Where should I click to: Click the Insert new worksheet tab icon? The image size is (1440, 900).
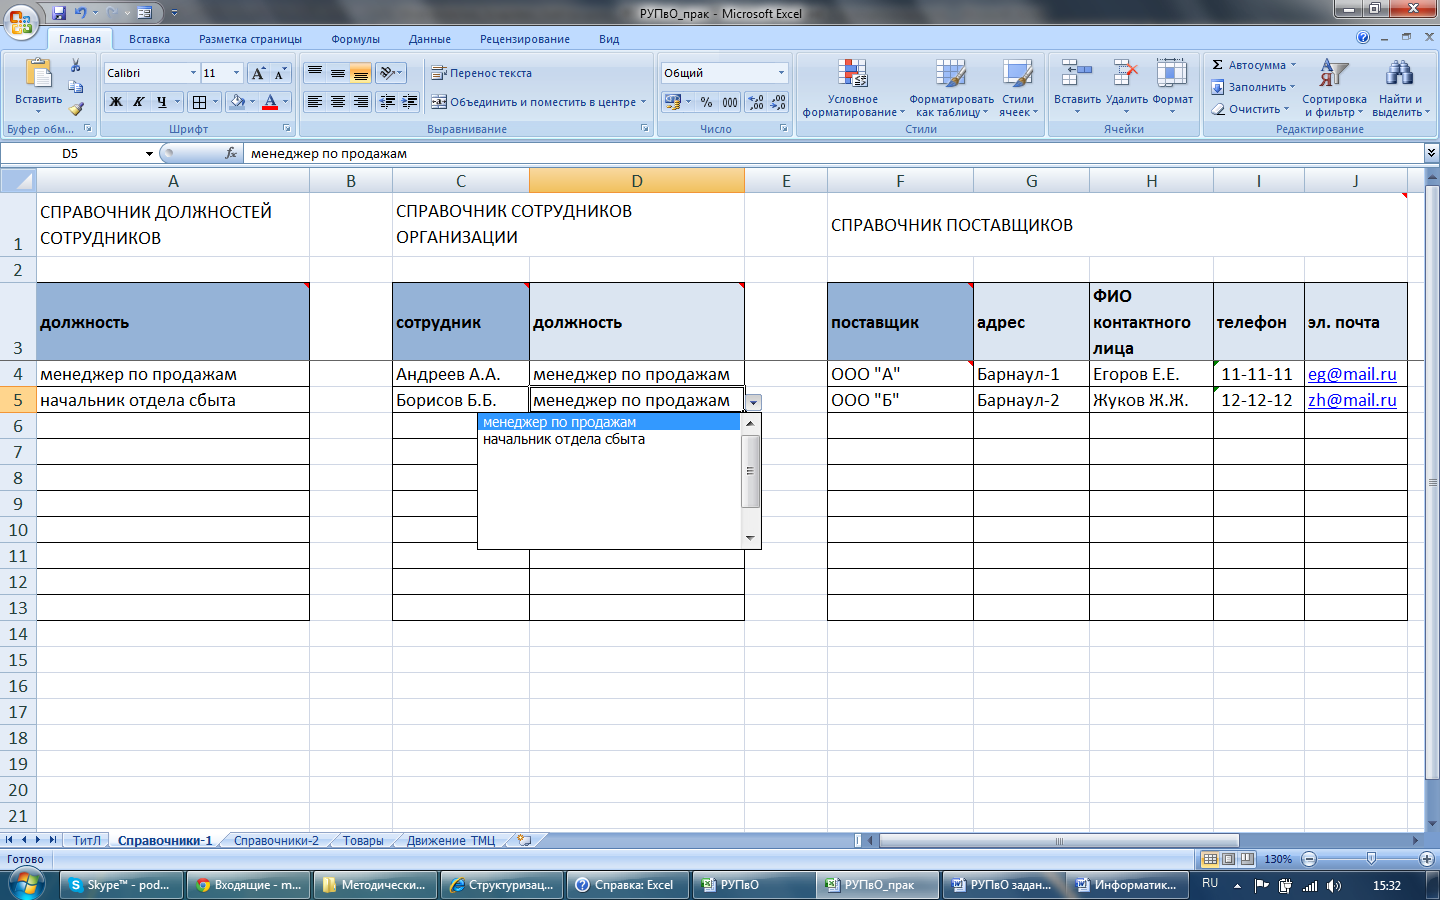(524, 840)
